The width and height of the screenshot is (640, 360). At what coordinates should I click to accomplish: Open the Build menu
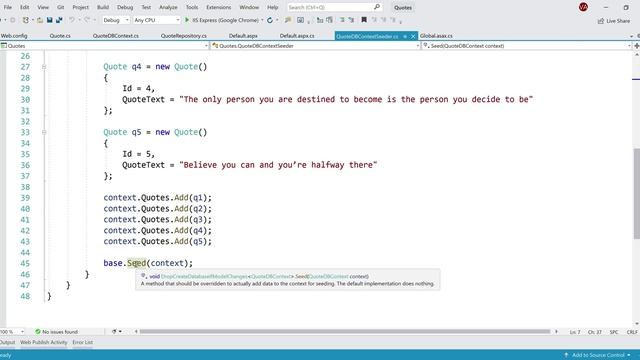103,7
